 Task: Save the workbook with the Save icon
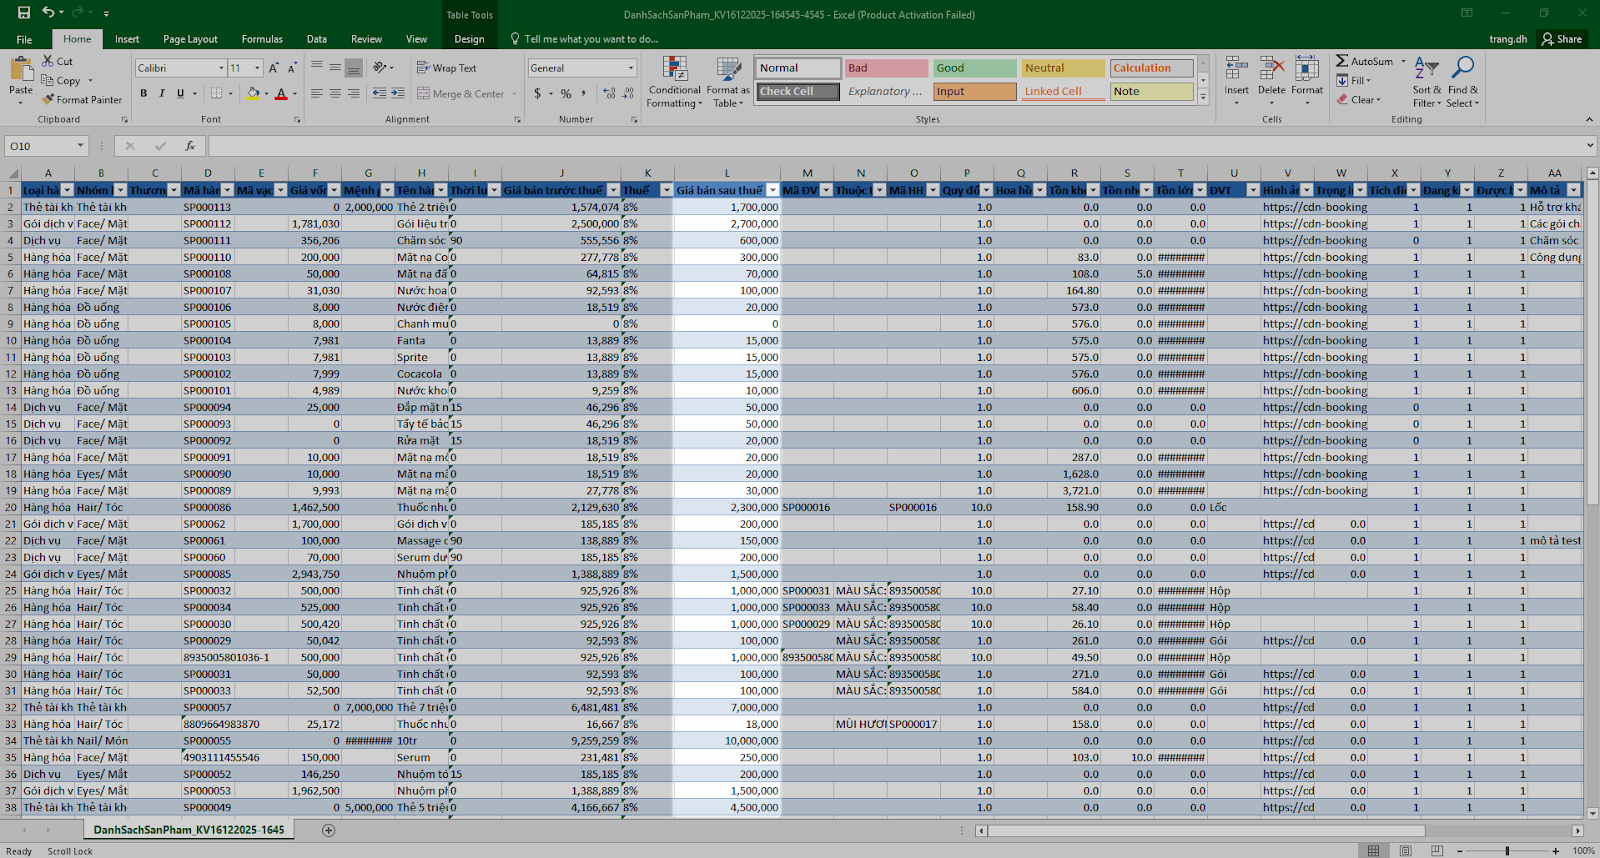click(x=24, y=13)
